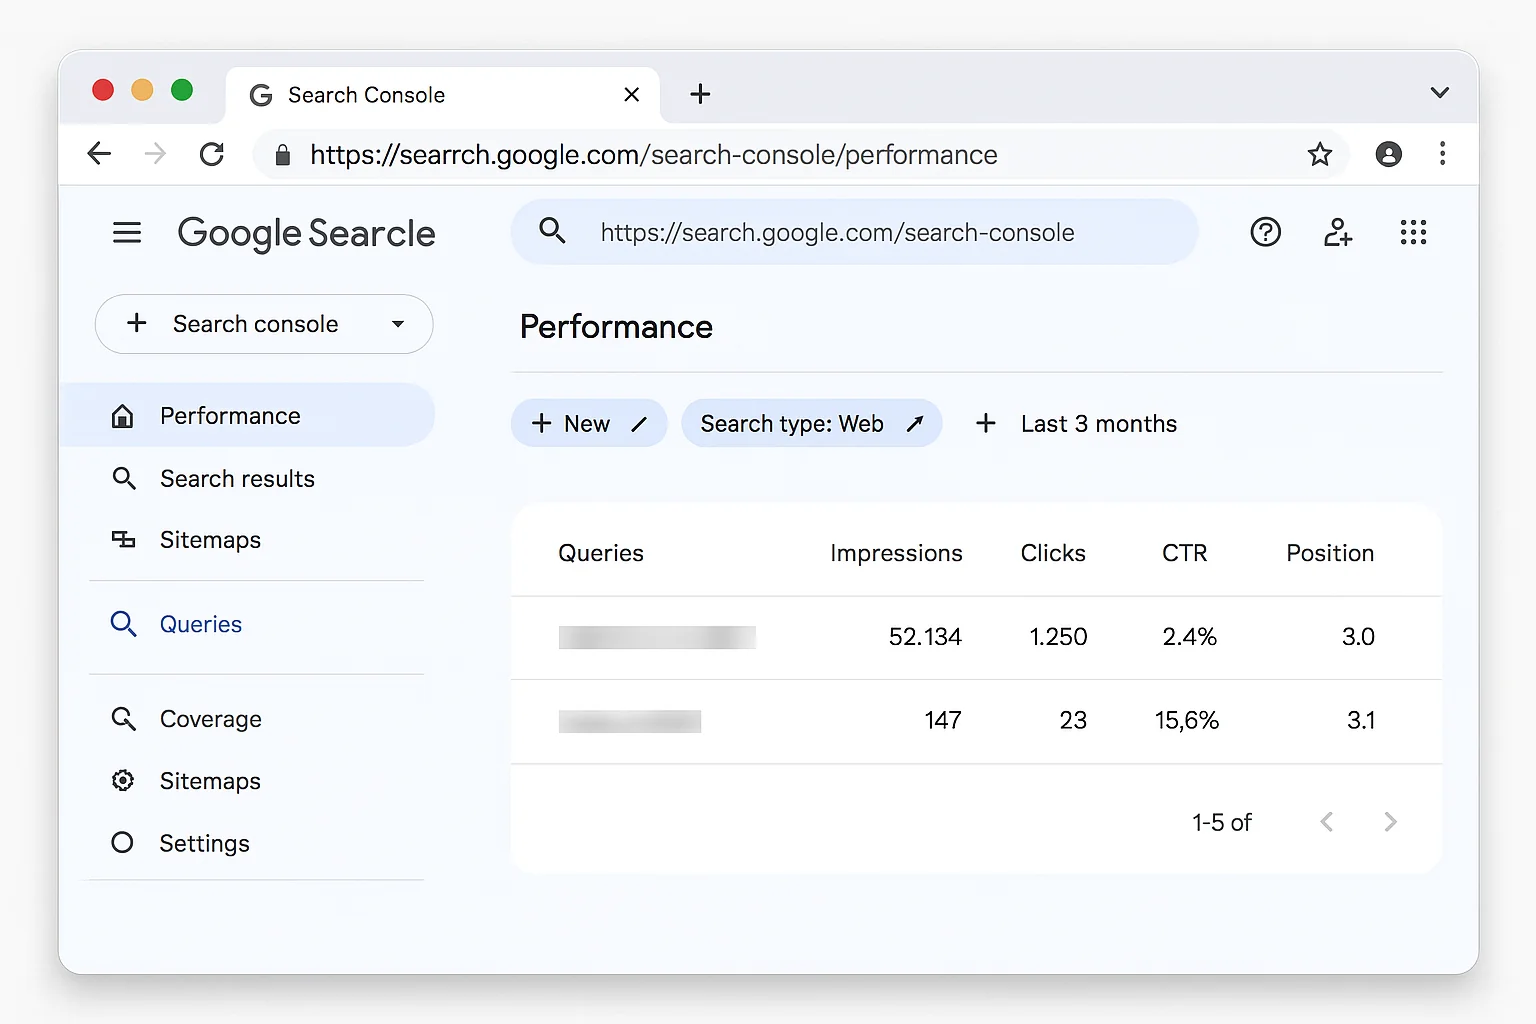1536x1024 pixels.
Task: Select the Performance home icon
Action: tap(122, 415)
